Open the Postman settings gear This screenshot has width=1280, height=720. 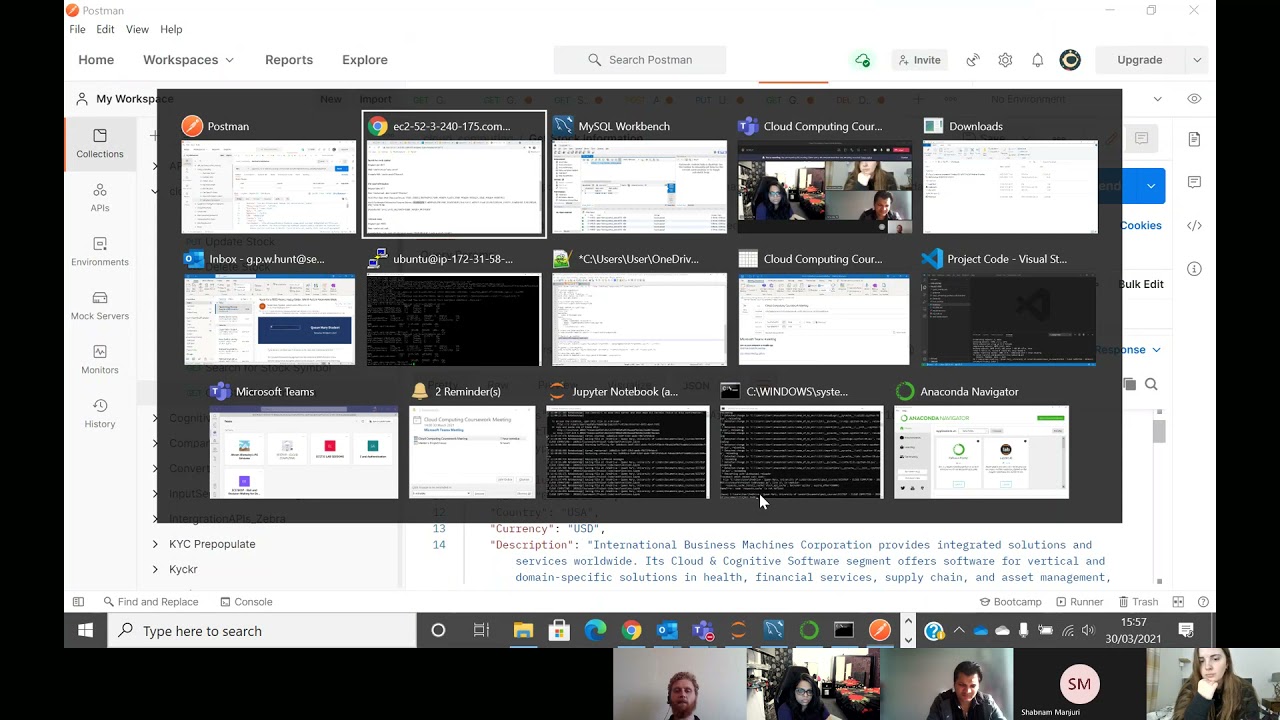point(1005,60)
